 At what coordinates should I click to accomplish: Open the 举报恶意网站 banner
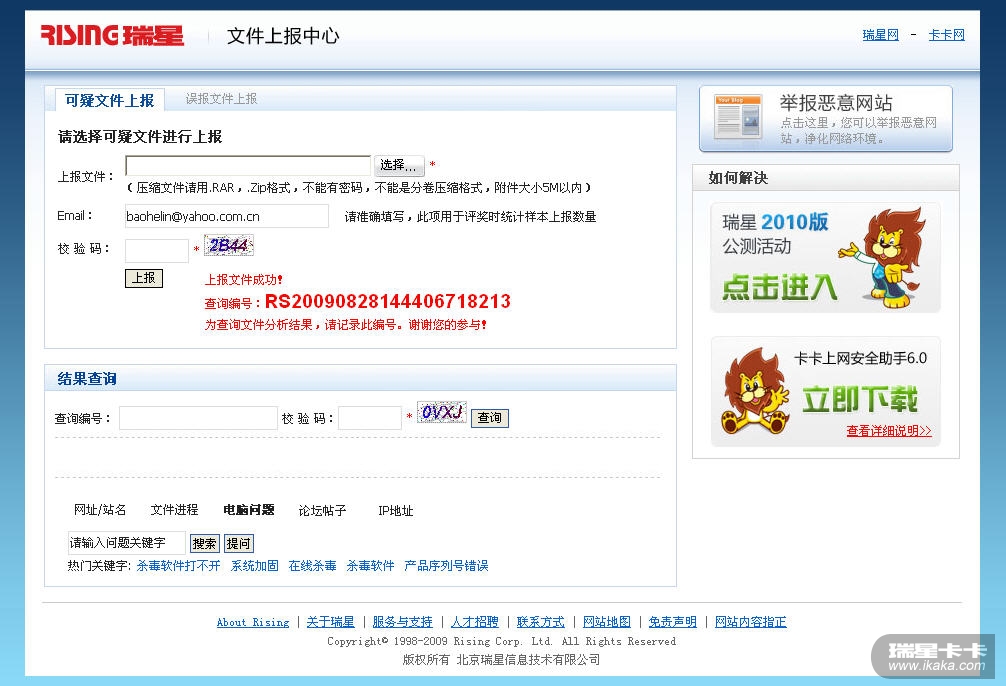pos(826,119)
